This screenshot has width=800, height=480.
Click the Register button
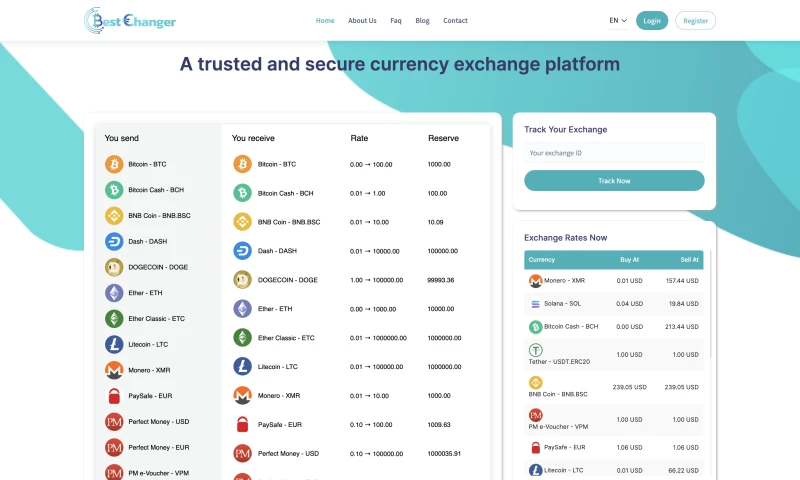point(695,20)
